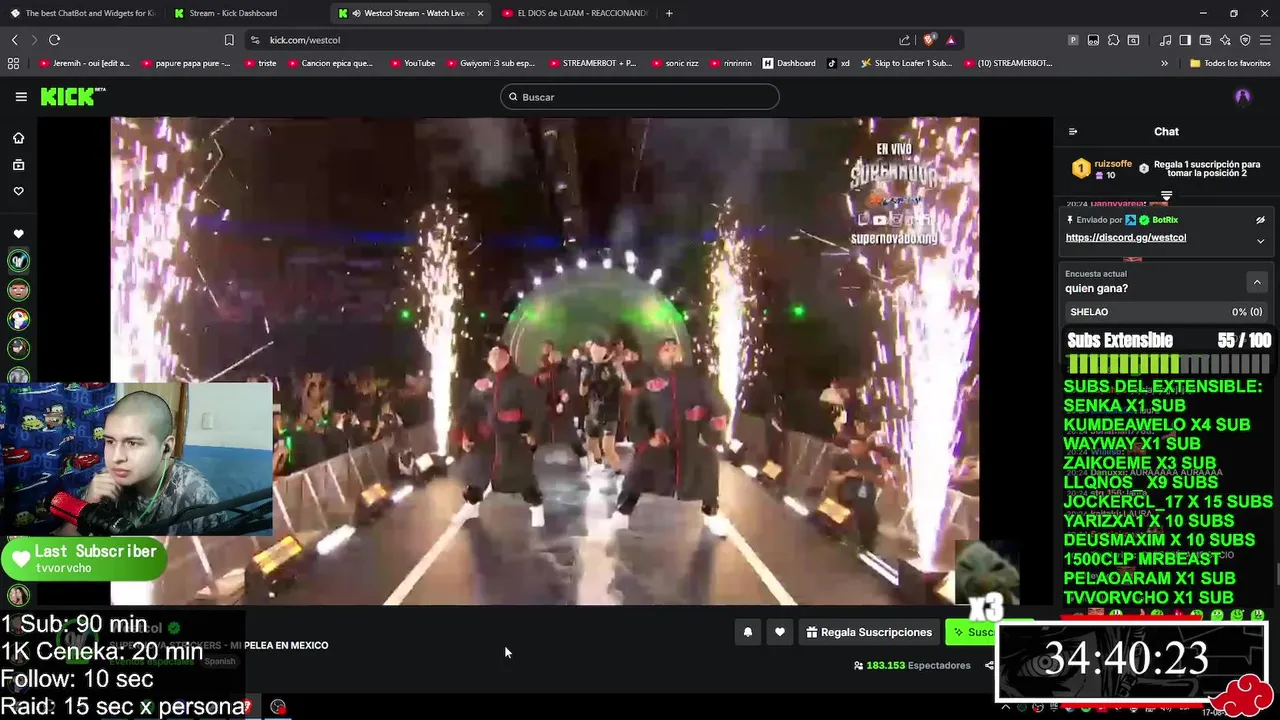1280x720 pixels.
Task: Click the notification bell under the stream
Action: pyautogui.click(x=747, y=632)
